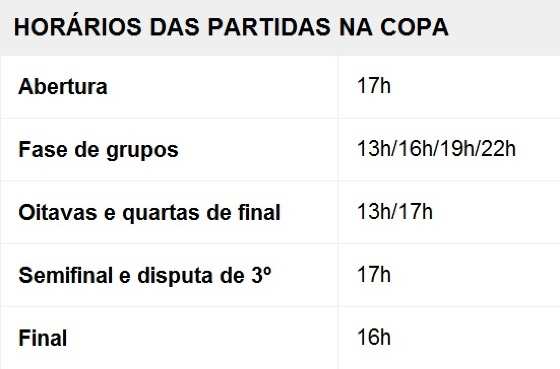The width and height of the screenshot is (560, 369).
Task: Click the 17h time next to Semifinal
Action: (374, 275)
